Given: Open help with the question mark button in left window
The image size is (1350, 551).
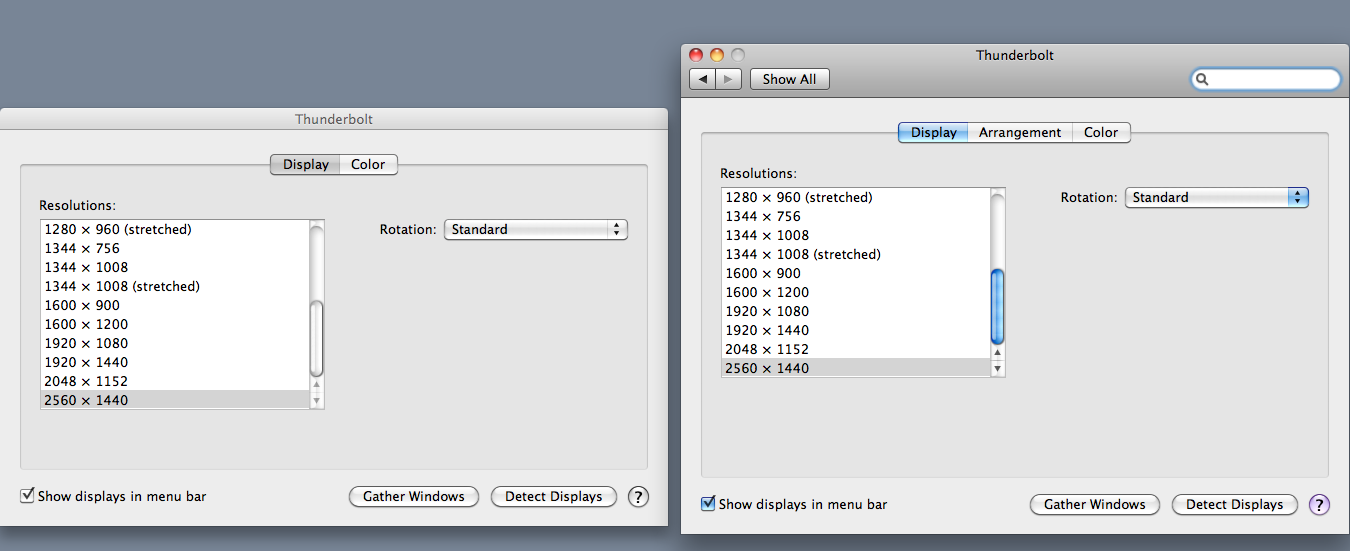Looking at the screenshot, I should pos(638,497).
